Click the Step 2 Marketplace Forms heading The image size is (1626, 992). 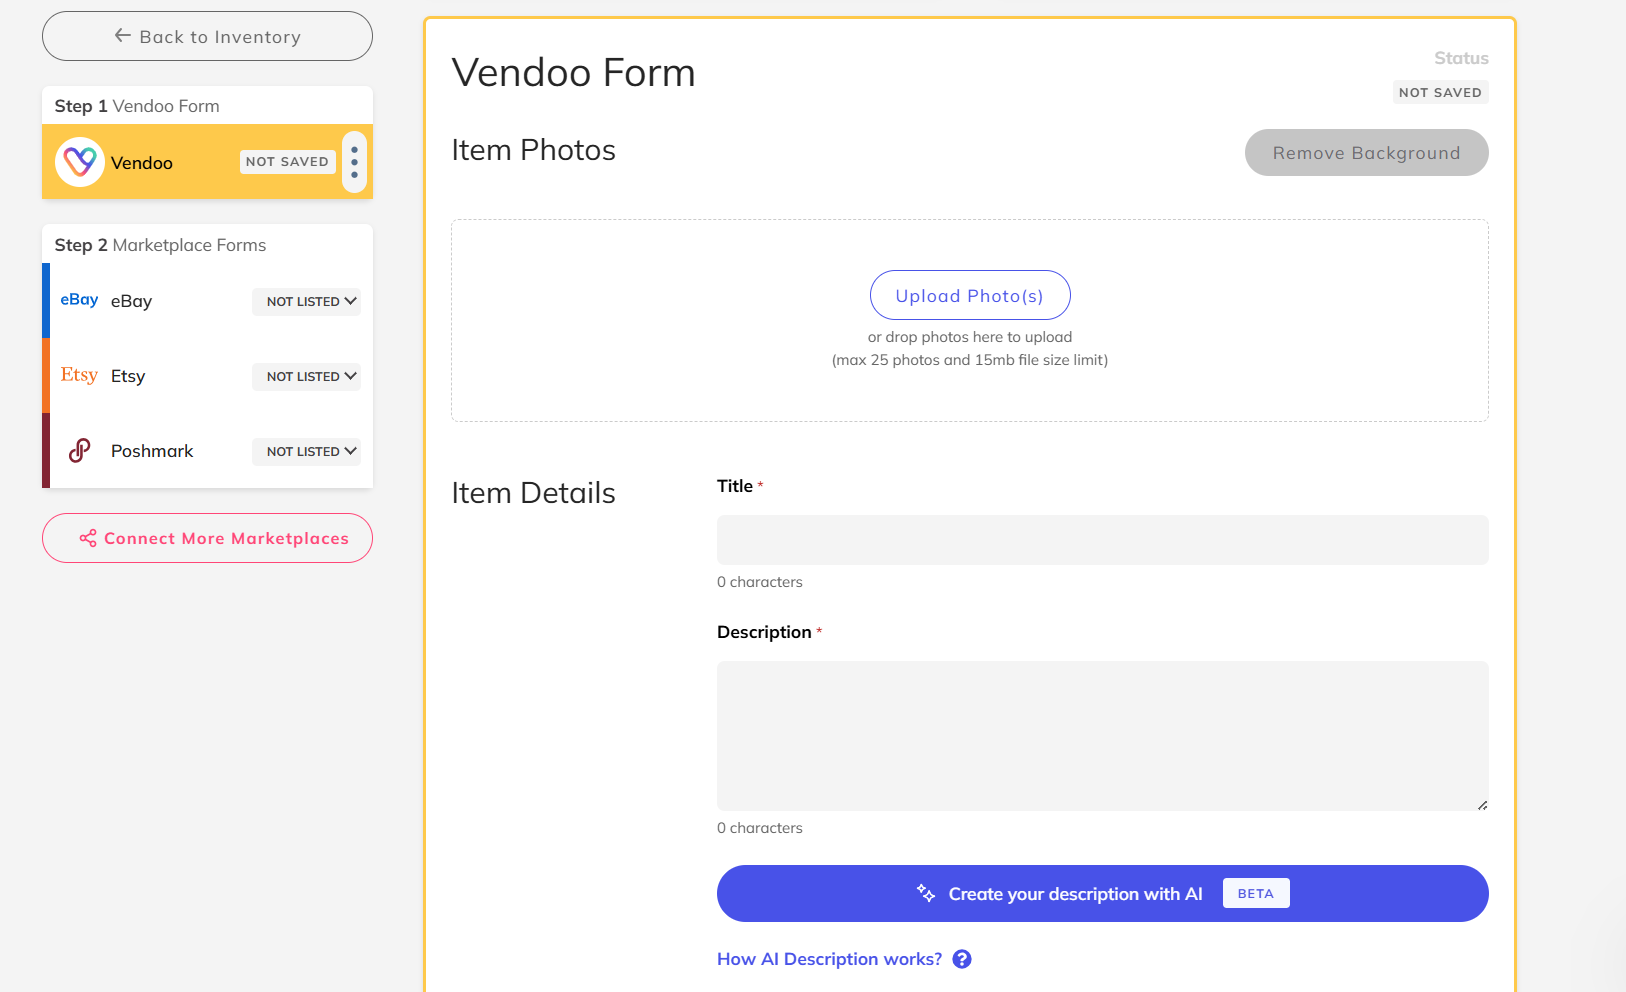pos(160,245)
